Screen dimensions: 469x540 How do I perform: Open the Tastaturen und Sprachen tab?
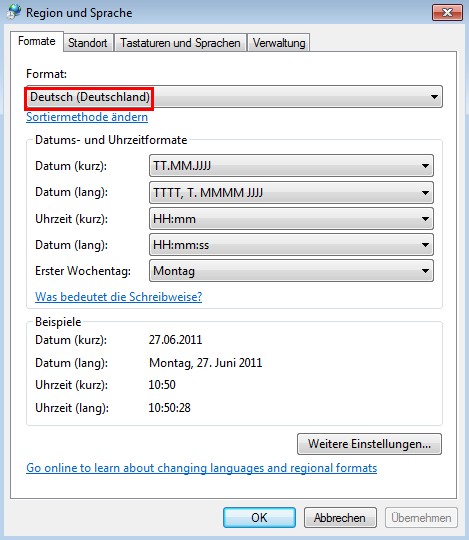[x=180, y=43]
